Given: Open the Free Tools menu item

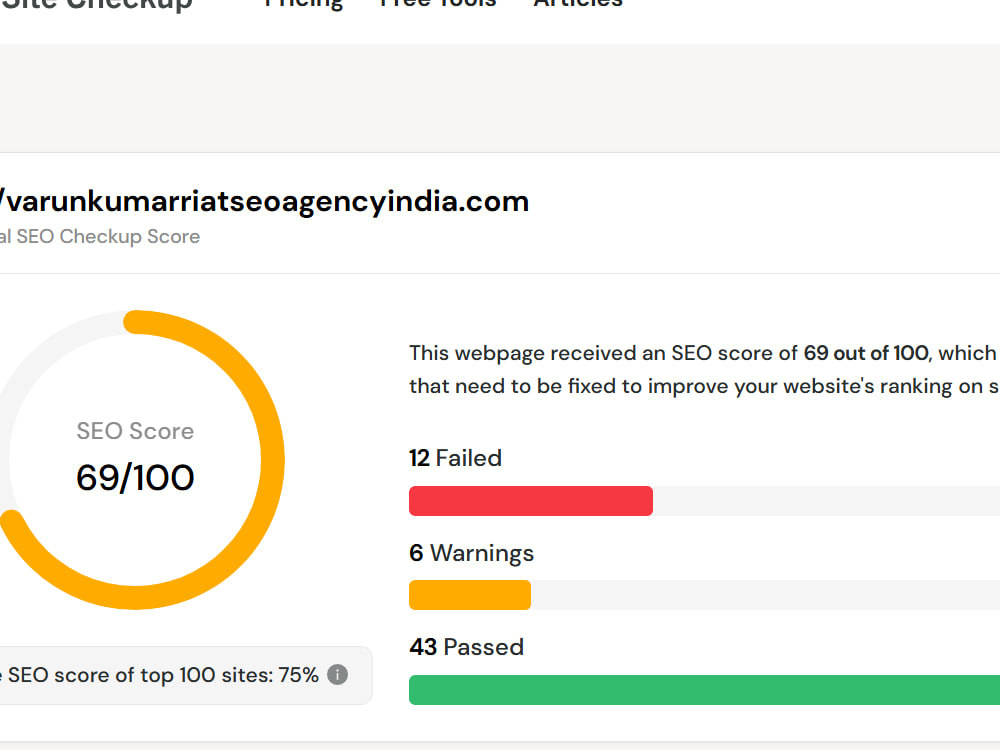Looking at the screenshot, I should coord(438,3).
